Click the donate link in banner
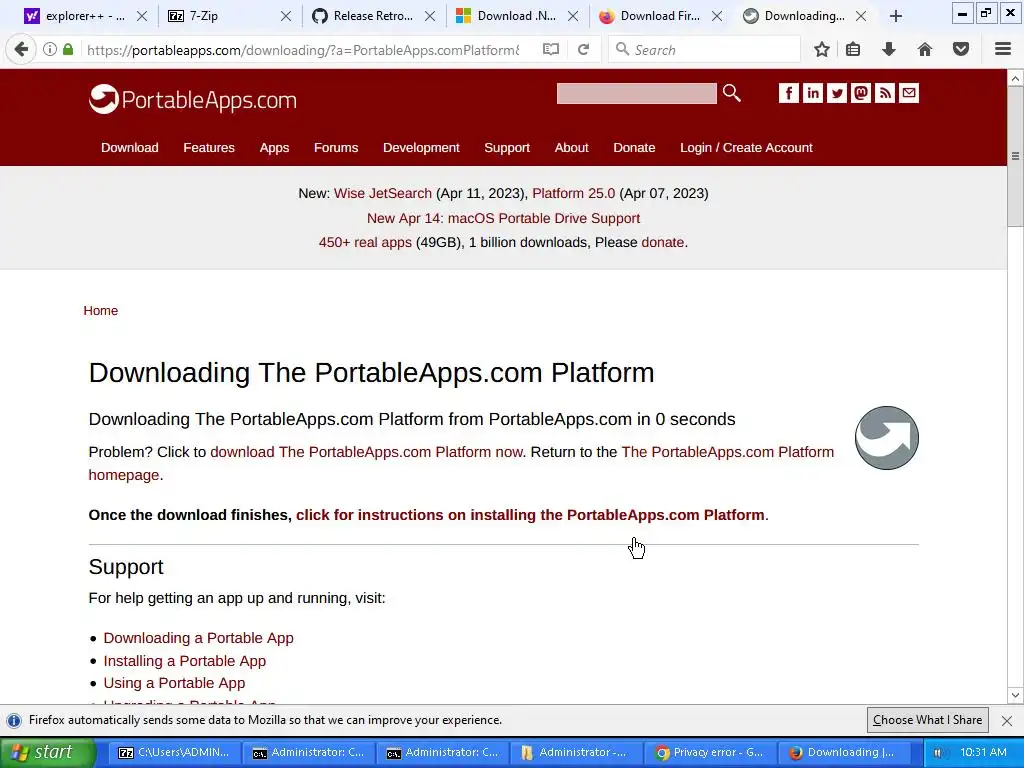Image resolution: width=1024 pixels, height=768 pixels. coord(662,242)
